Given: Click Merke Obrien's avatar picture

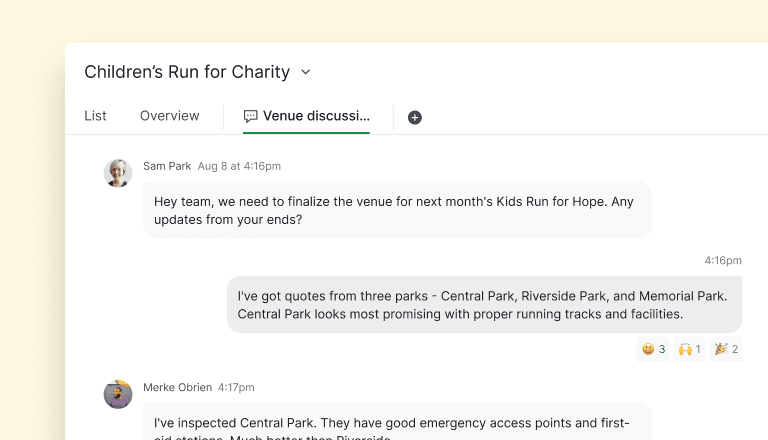Looking at the screenshot, I should tap(118, 394).
